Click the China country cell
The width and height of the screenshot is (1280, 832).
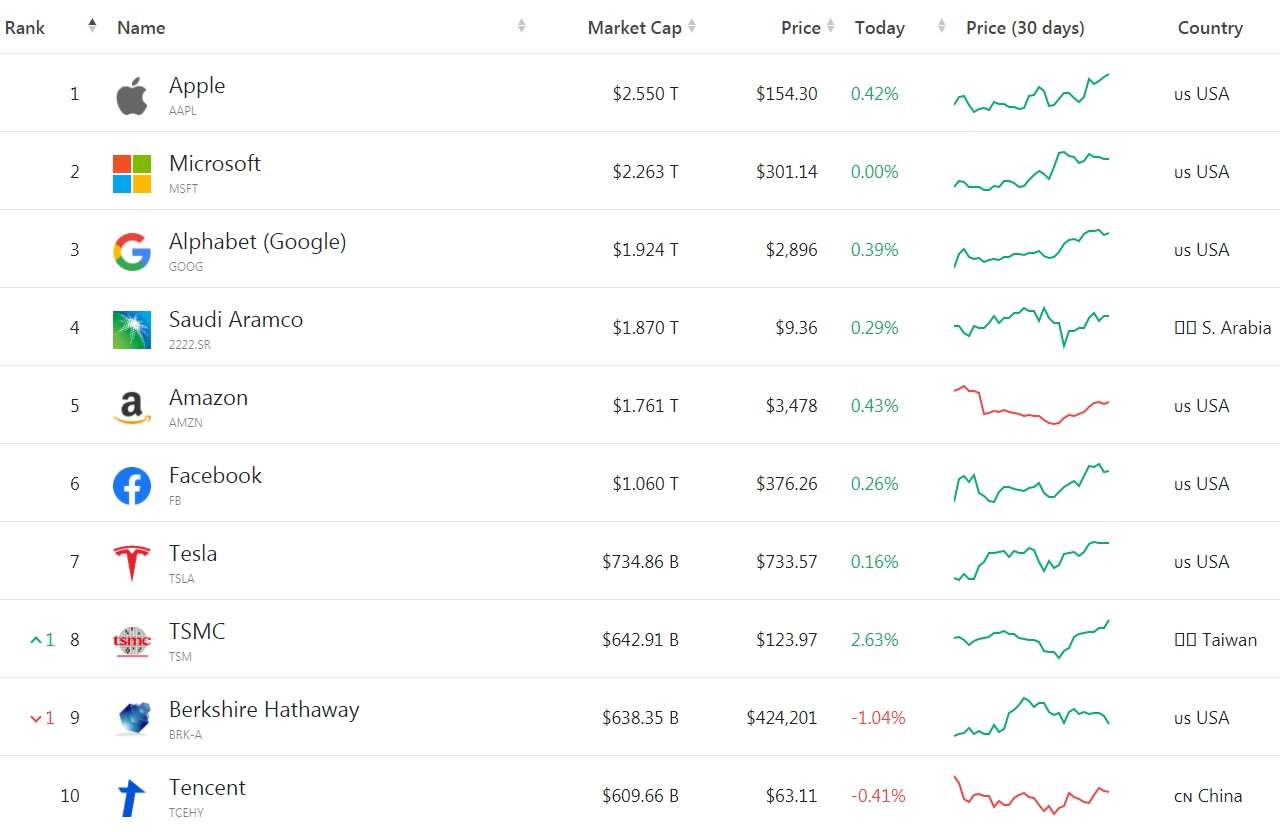click(x=1208, y=796)
